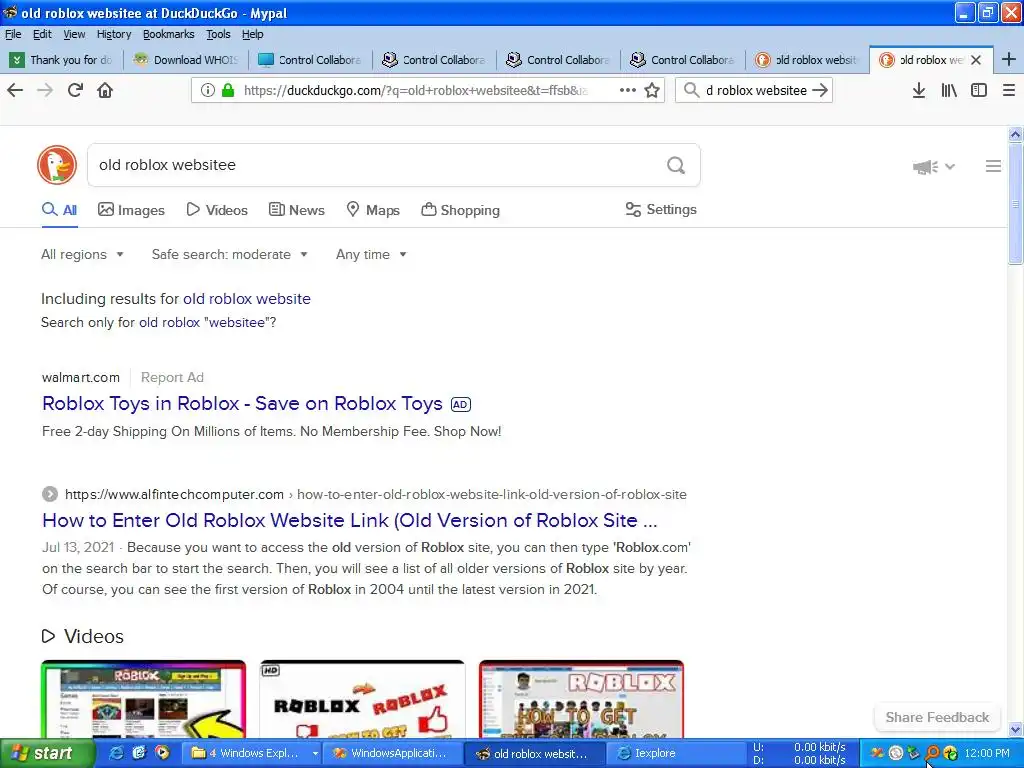Expand the grouped Windows Explorer taskbar arrow
The width and height of the screenshot is (1024, 768).
[315, 753]
